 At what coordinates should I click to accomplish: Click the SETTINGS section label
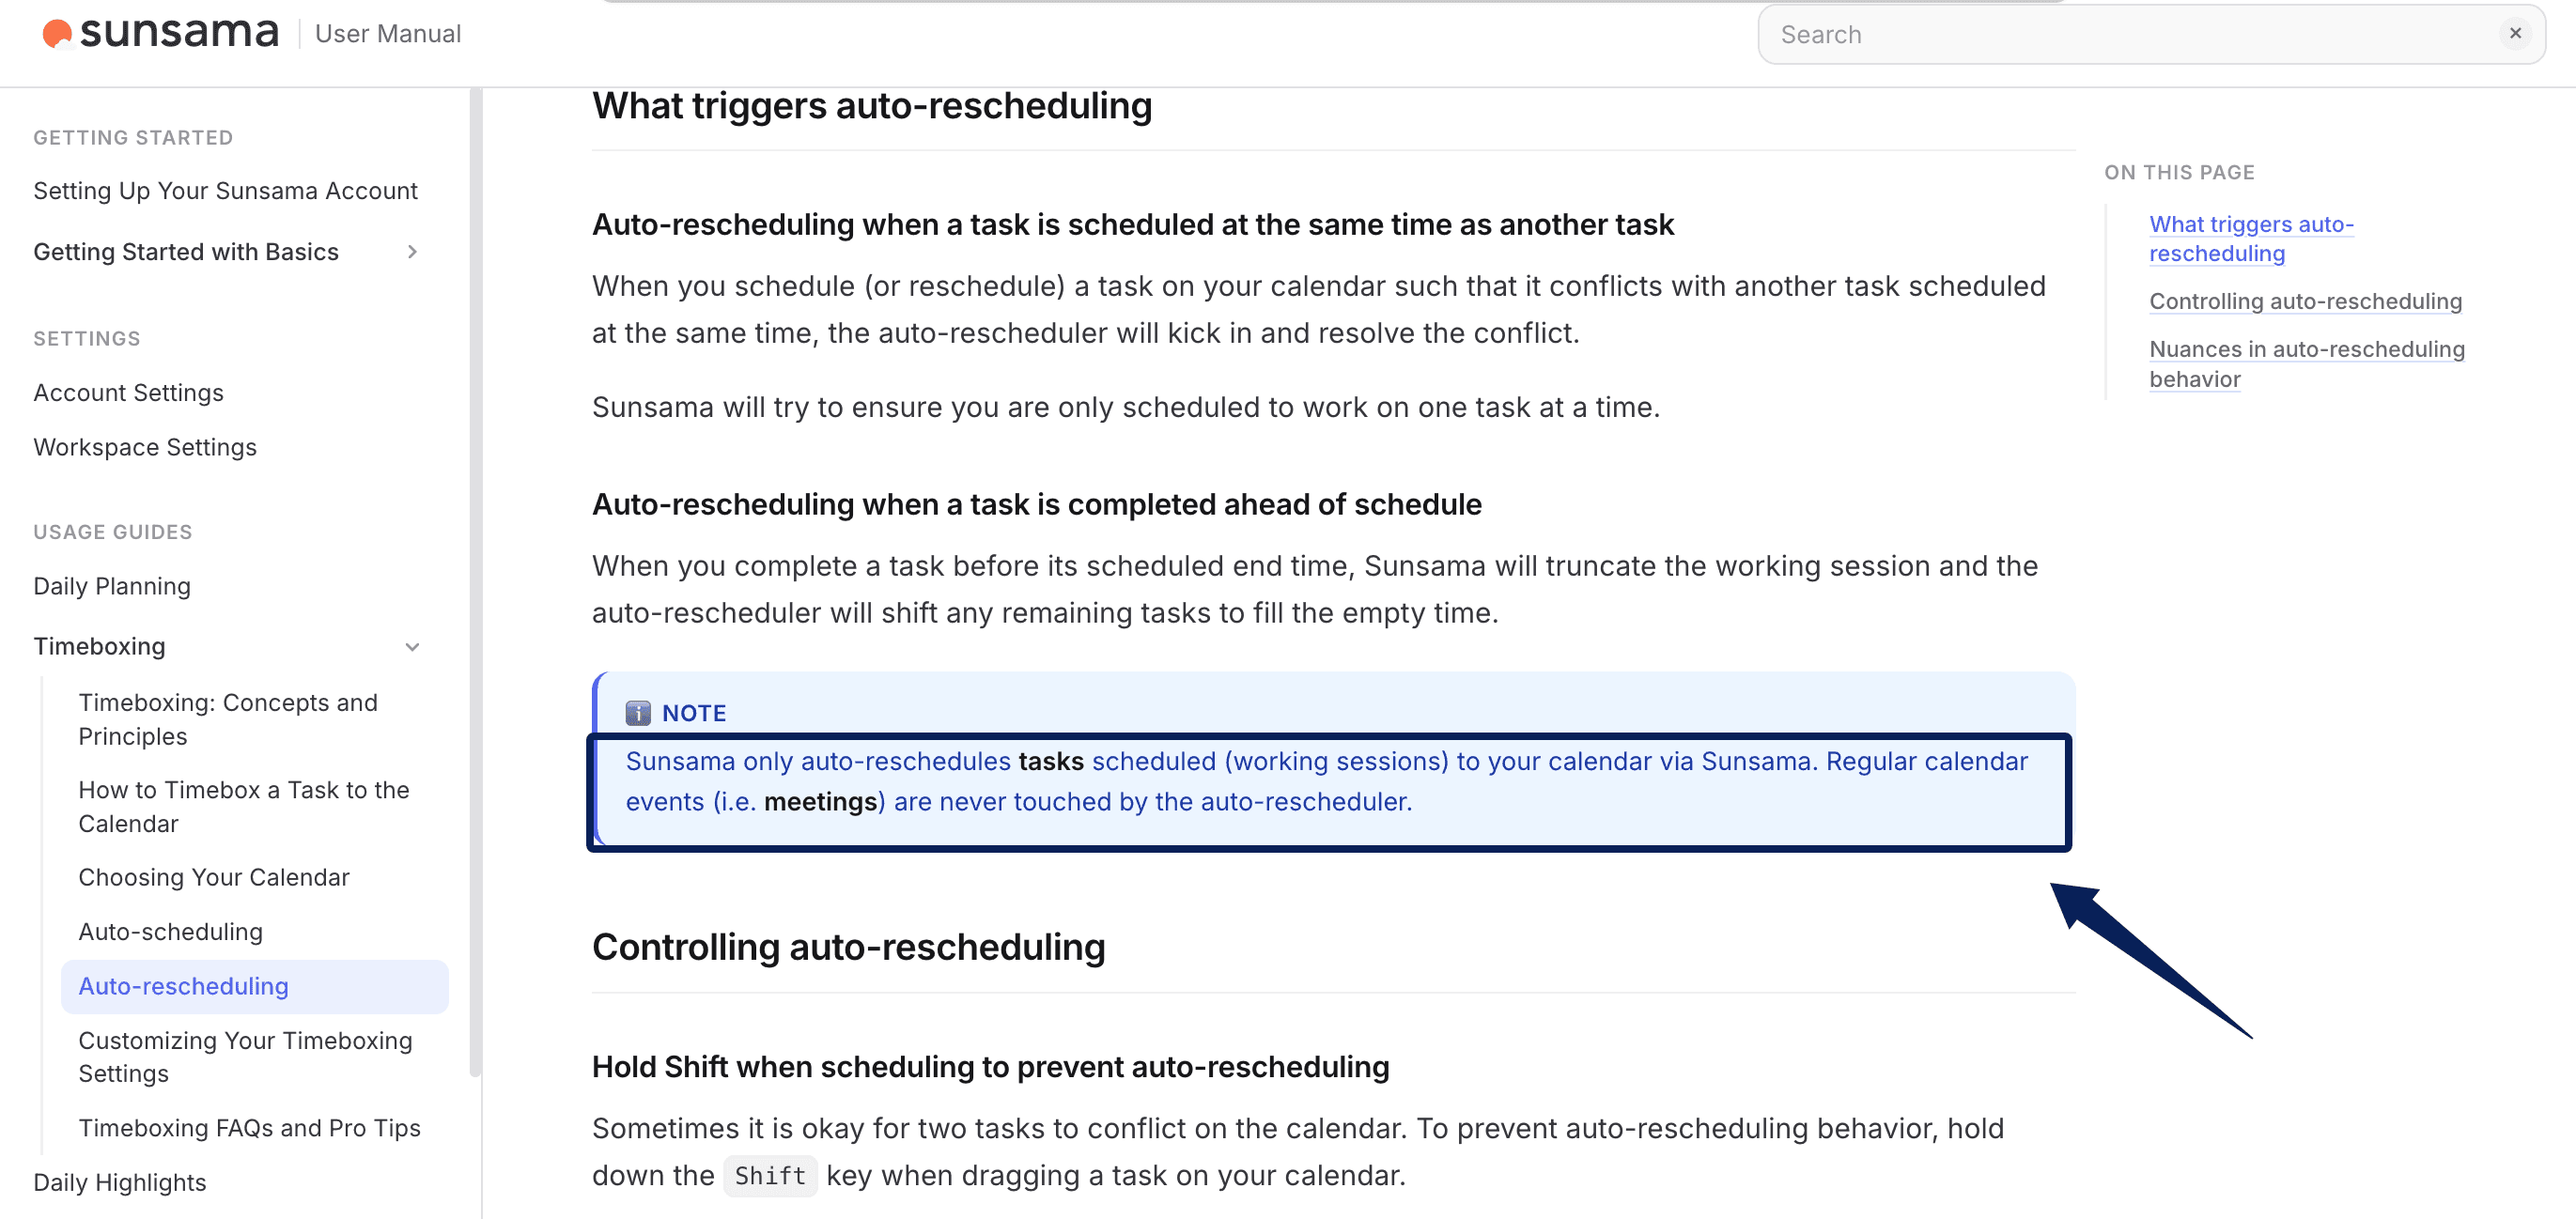click(87, 339)
